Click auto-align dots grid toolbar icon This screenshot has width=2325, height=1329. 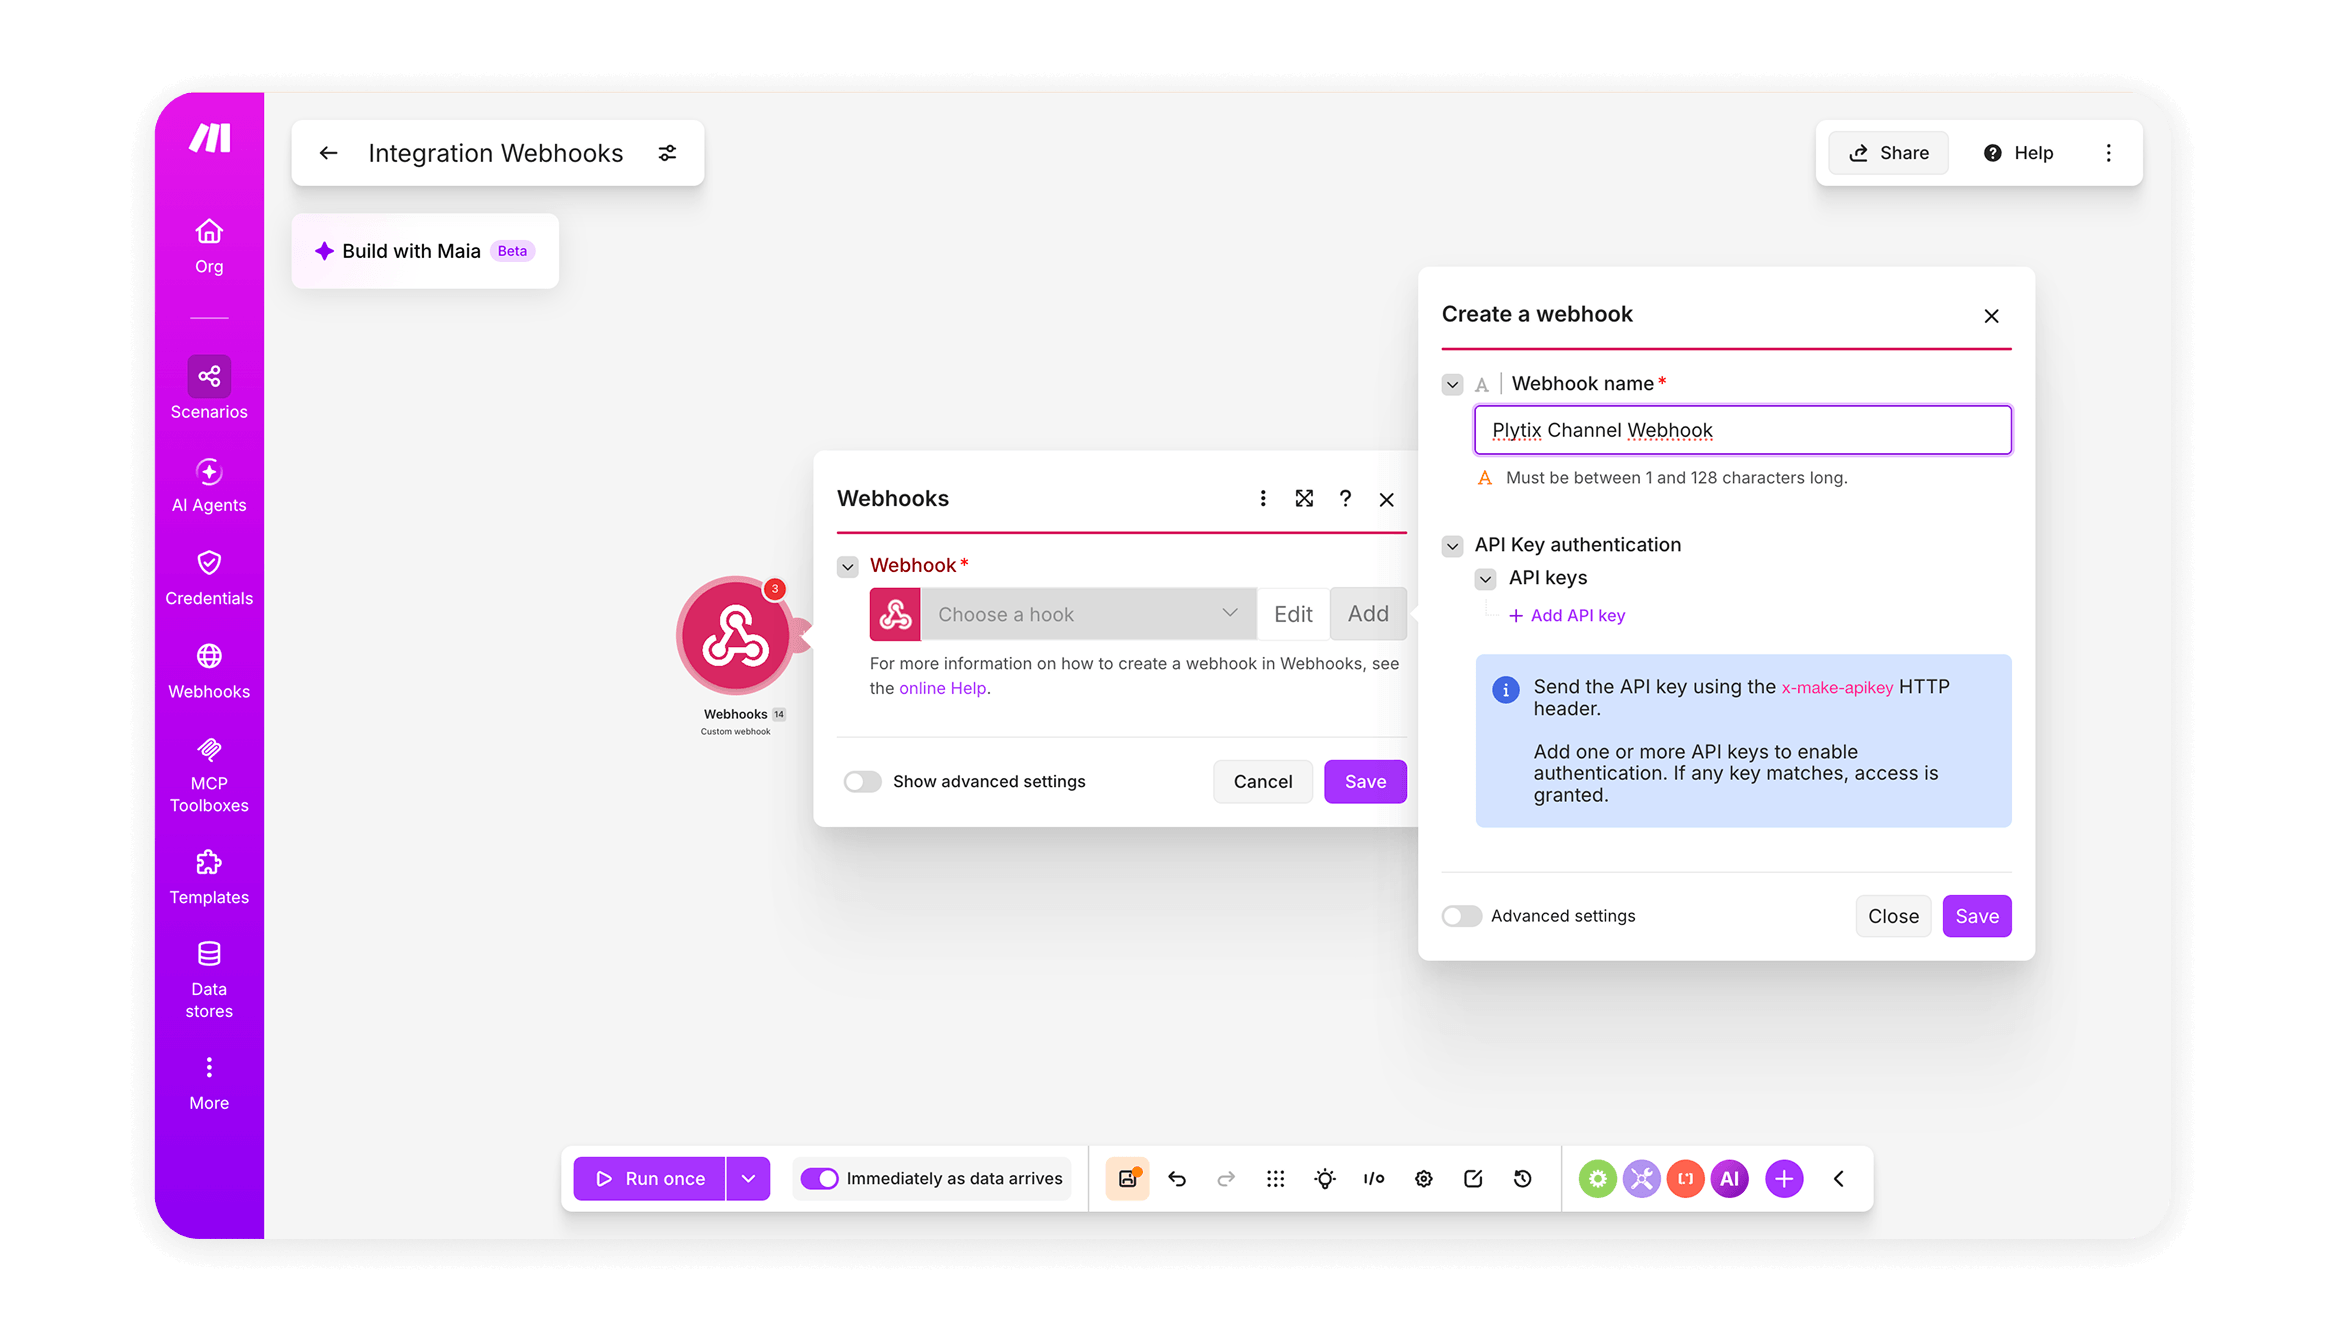1275,1178
